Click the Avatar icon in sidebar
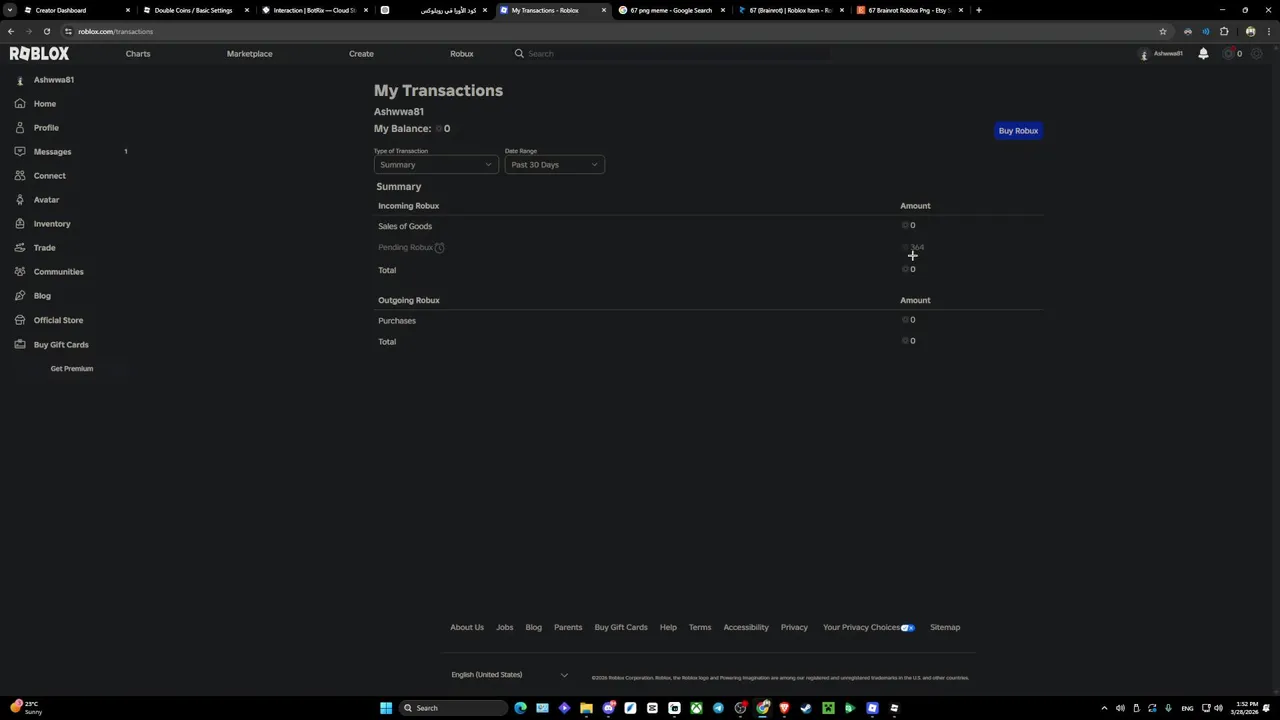 20,199
